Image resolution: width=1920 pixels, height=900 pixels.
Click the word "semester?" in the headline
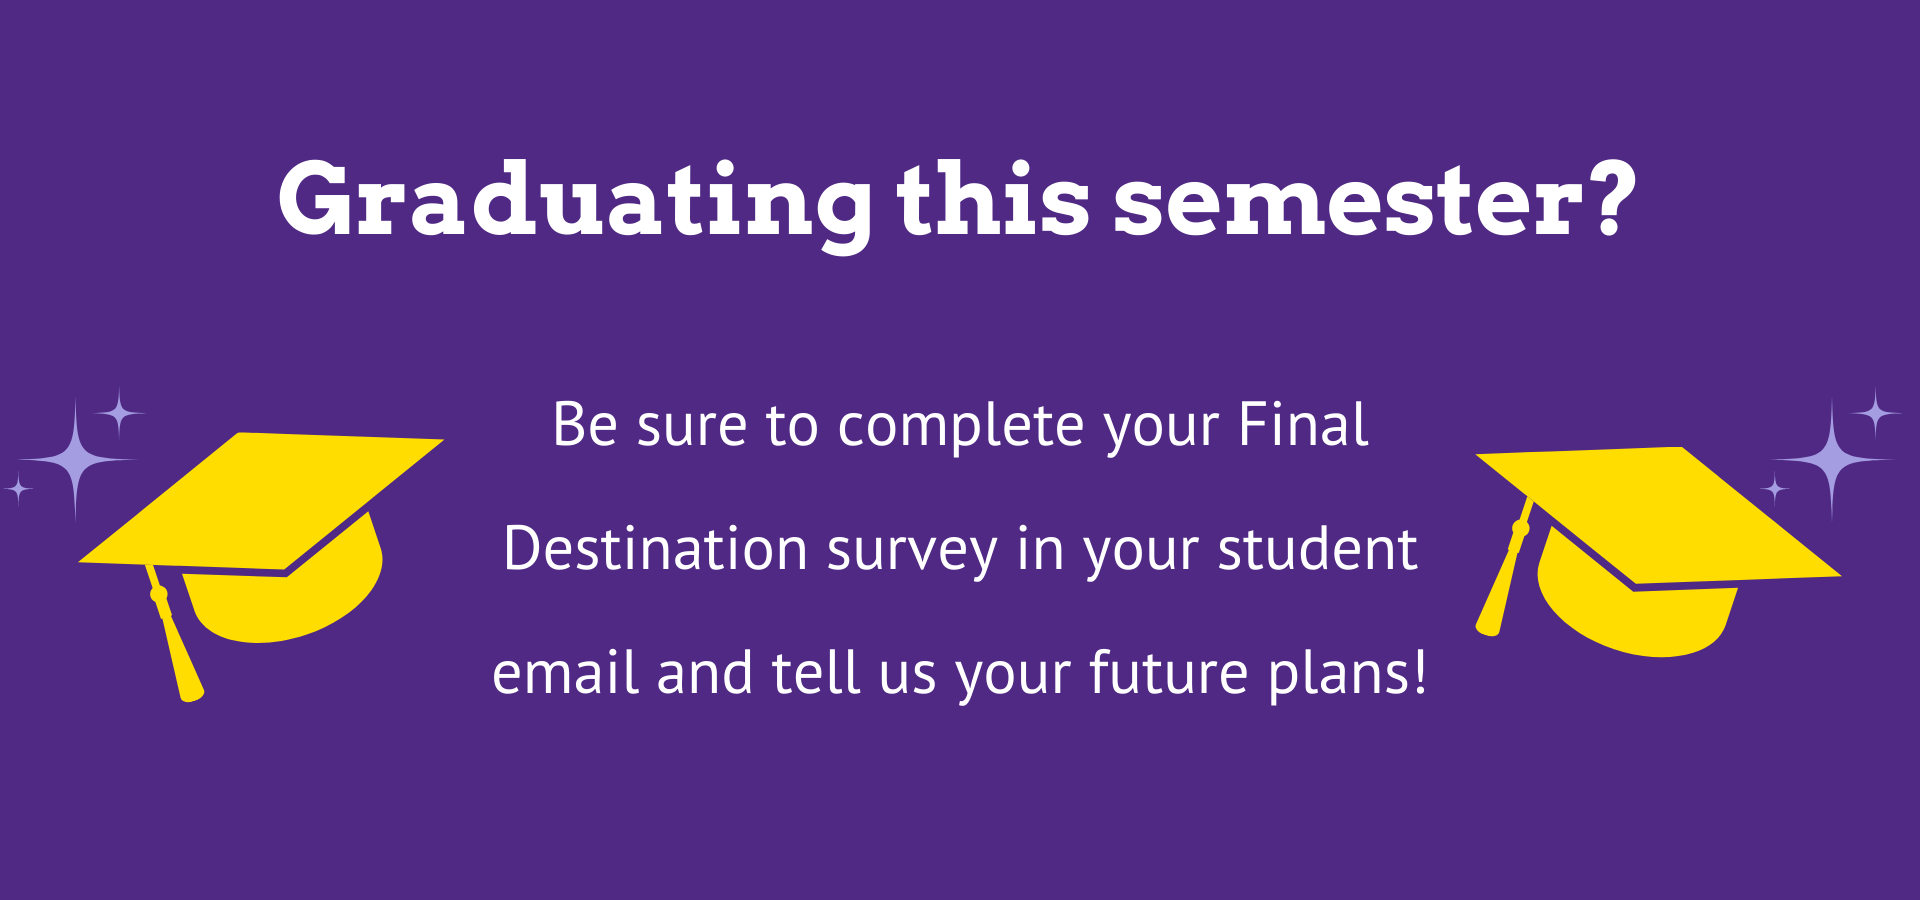(1375, 200)
